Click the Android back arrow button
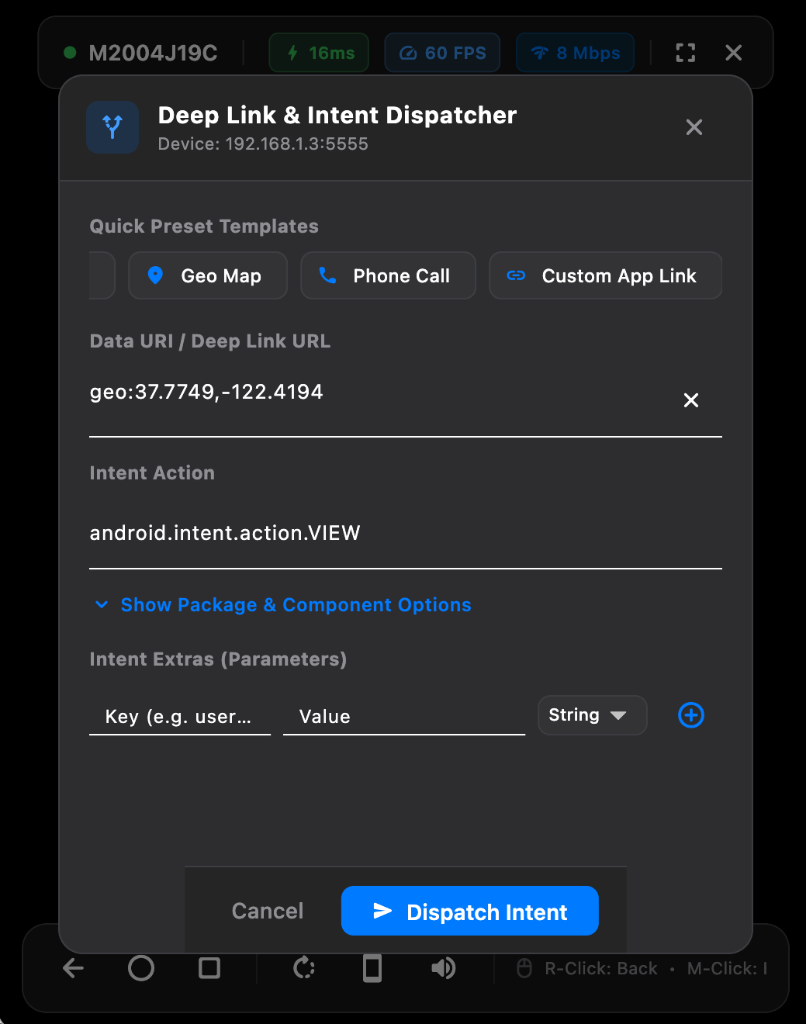Screen dimensions: 806x1024 pos(73,968)
